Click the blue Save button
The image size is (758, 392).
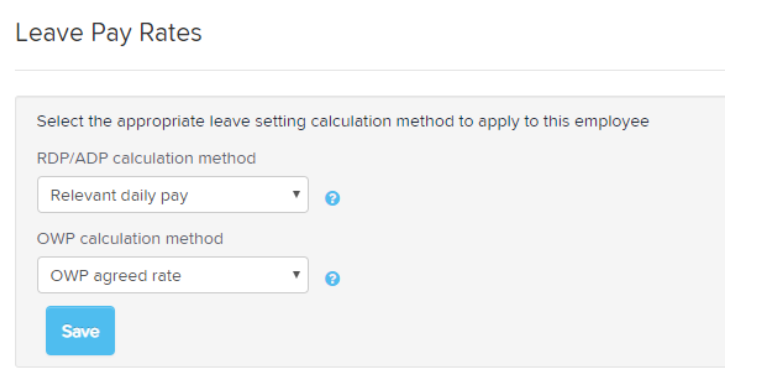(80, 331)
